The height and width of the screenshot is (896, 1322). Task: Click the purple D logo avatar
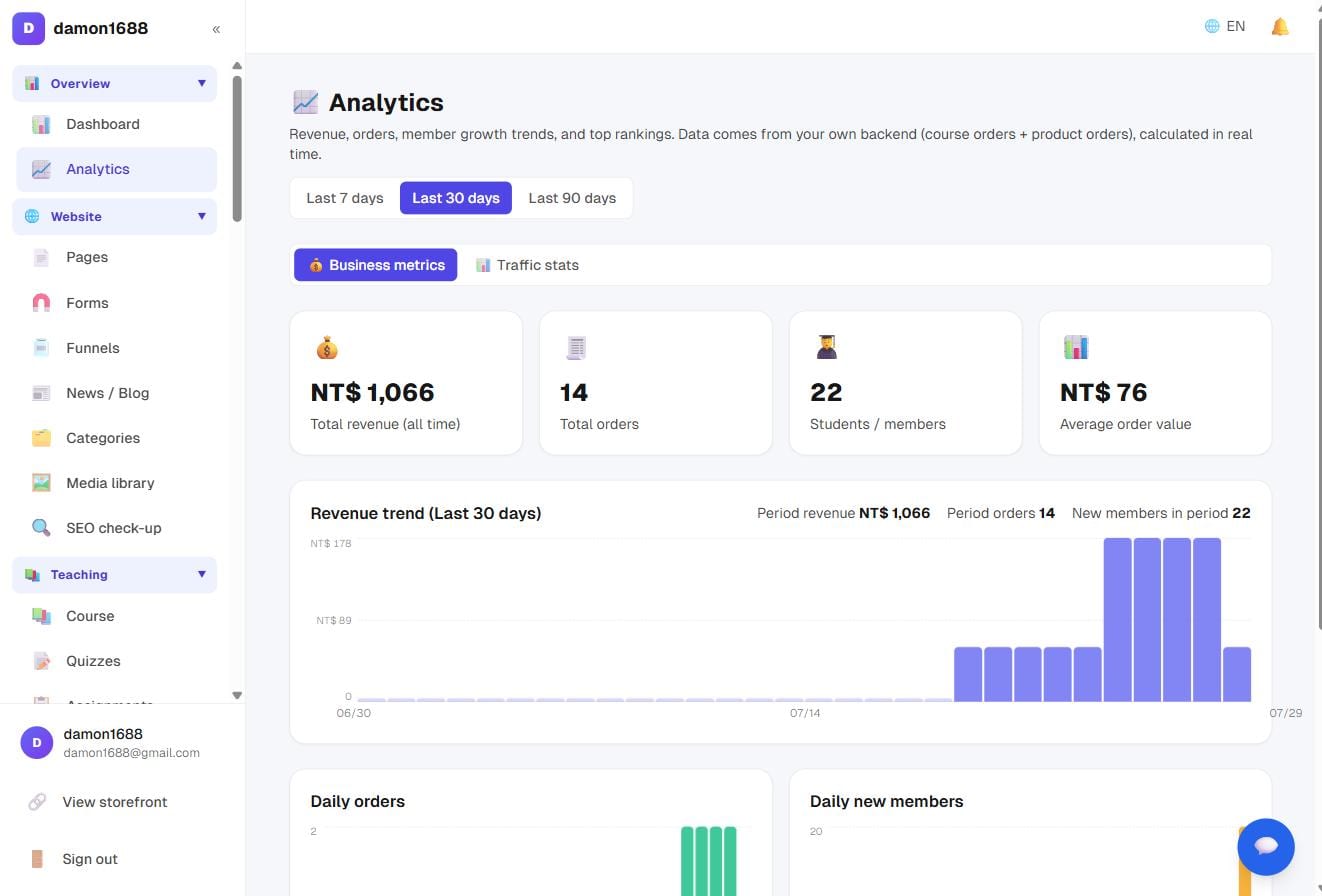coord(28,28)
